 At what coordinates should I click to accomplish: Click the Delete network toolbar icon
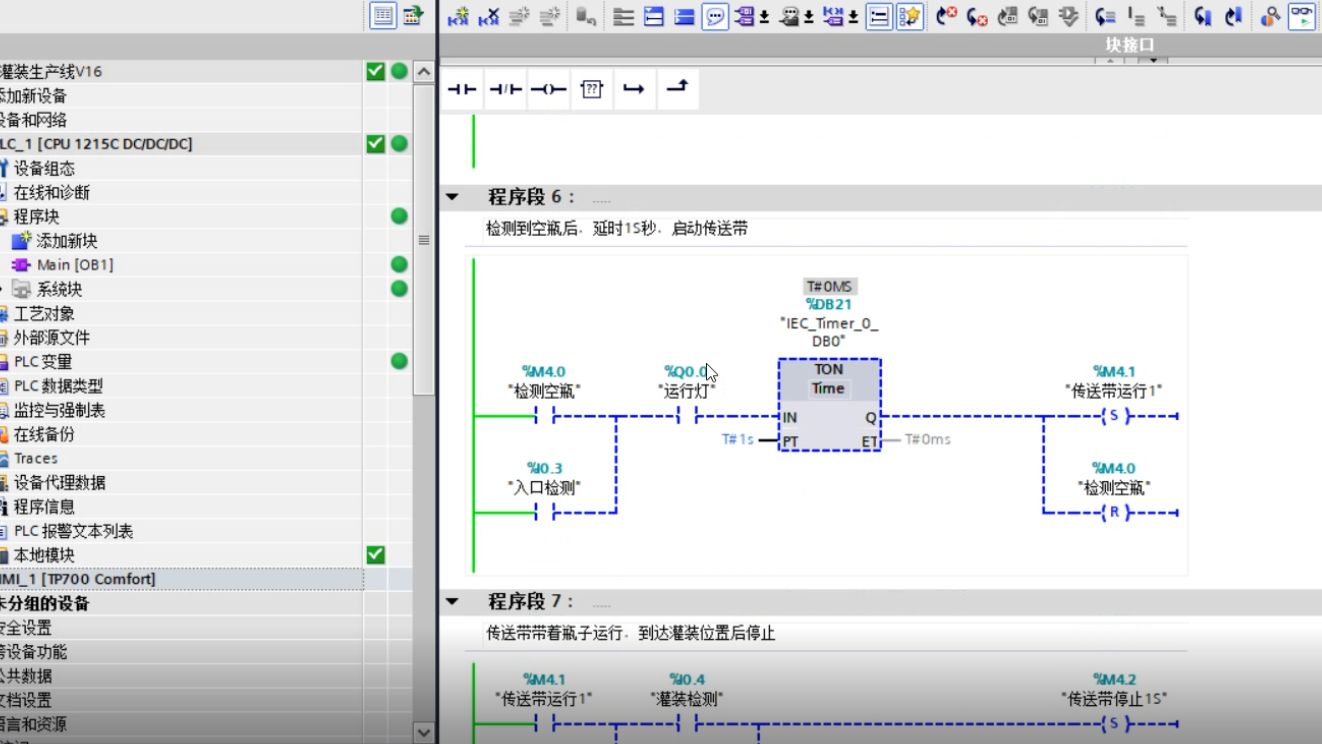tap(488, 16)
